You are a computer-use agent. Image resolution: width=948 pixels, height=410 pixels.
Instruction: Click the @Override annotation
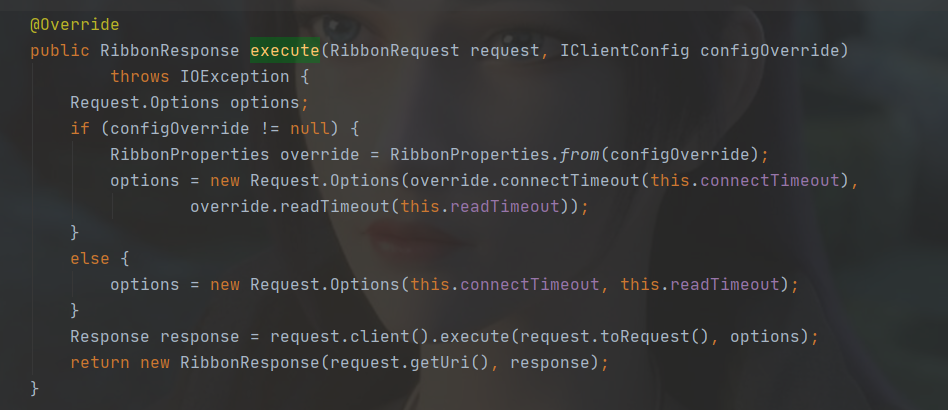74,25
